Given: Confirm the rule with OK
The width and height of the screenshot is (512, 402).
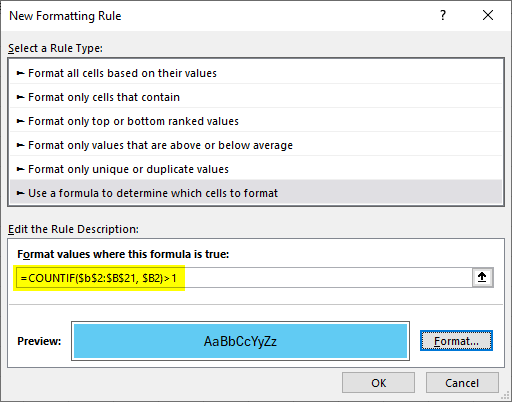Looking at the screenshot, I should click(x=378, y=383).
